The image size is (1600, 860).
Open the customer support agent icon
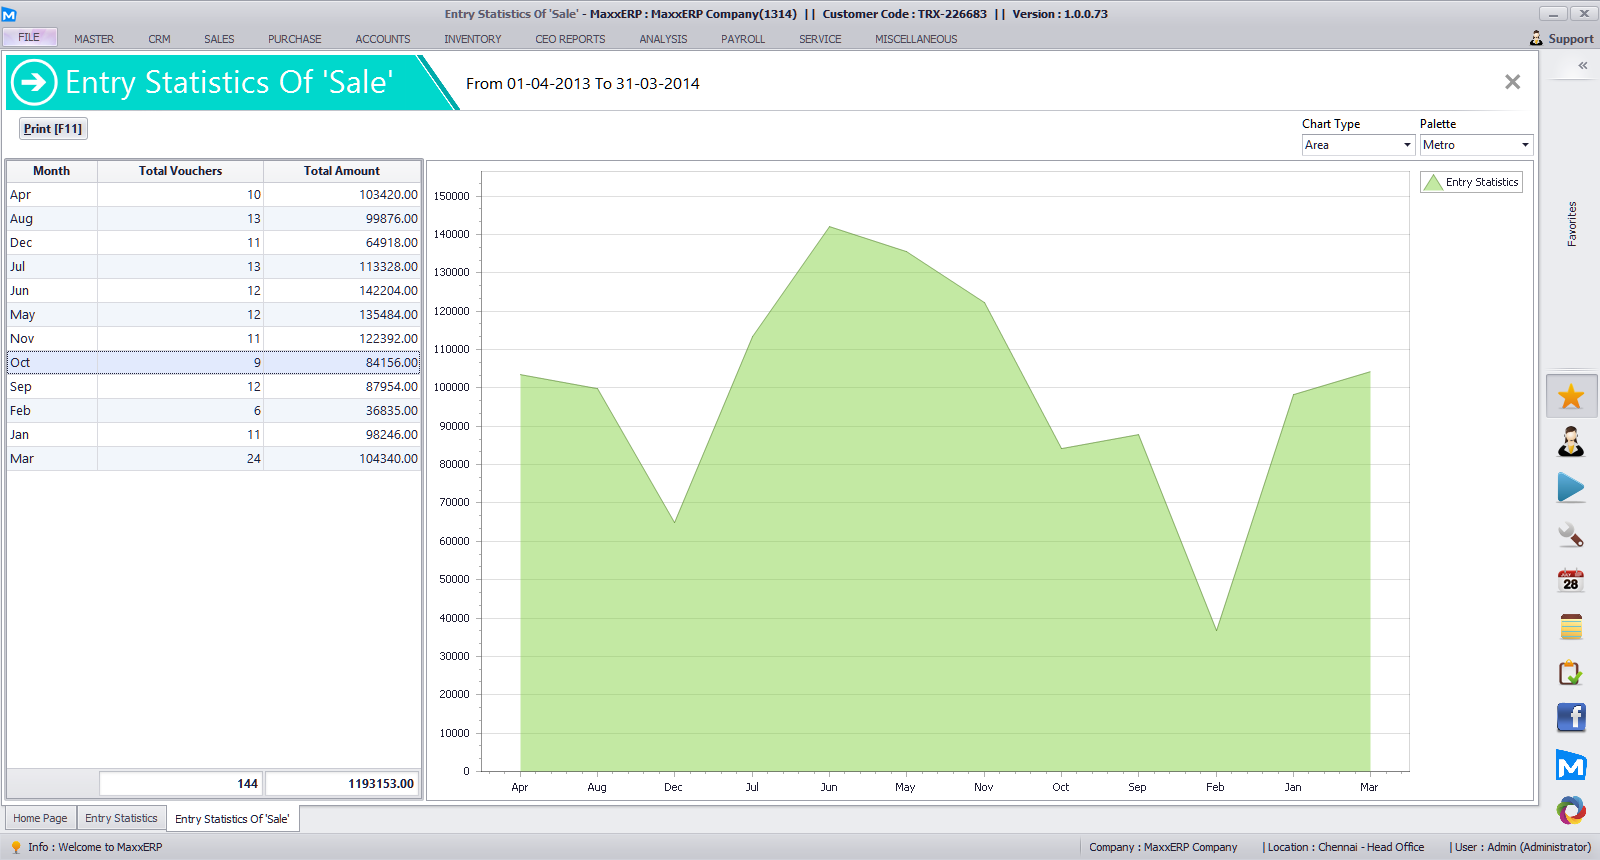[x=1571, y=441]
